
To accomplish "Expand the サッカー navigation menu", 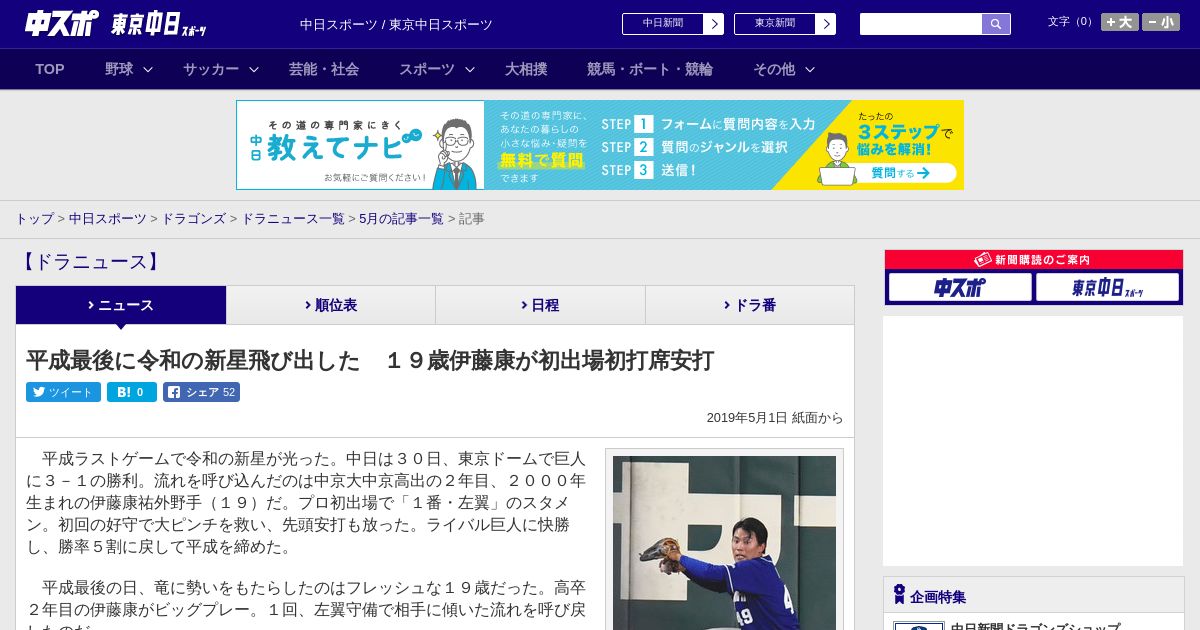I will (221, 69).
